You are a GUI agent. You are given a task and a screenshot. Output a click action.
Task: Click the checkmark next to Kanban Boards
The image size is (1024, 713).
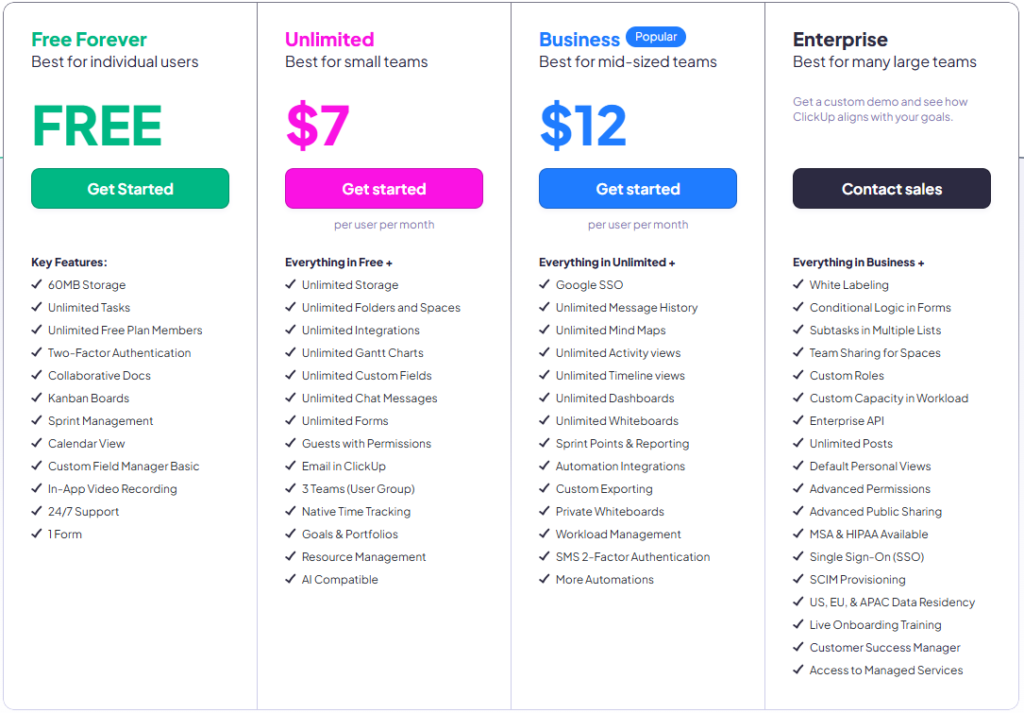[36, 398]
